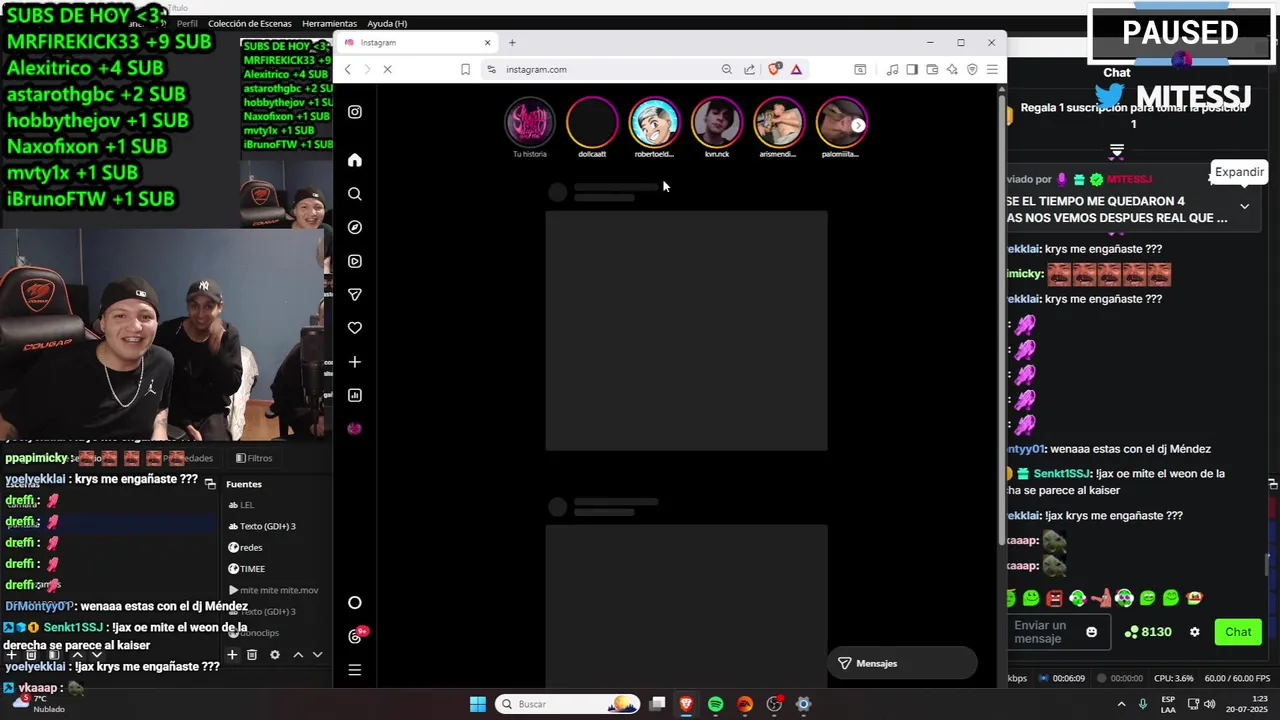Click the Instagram logo at sidebar top

point(354,112)
